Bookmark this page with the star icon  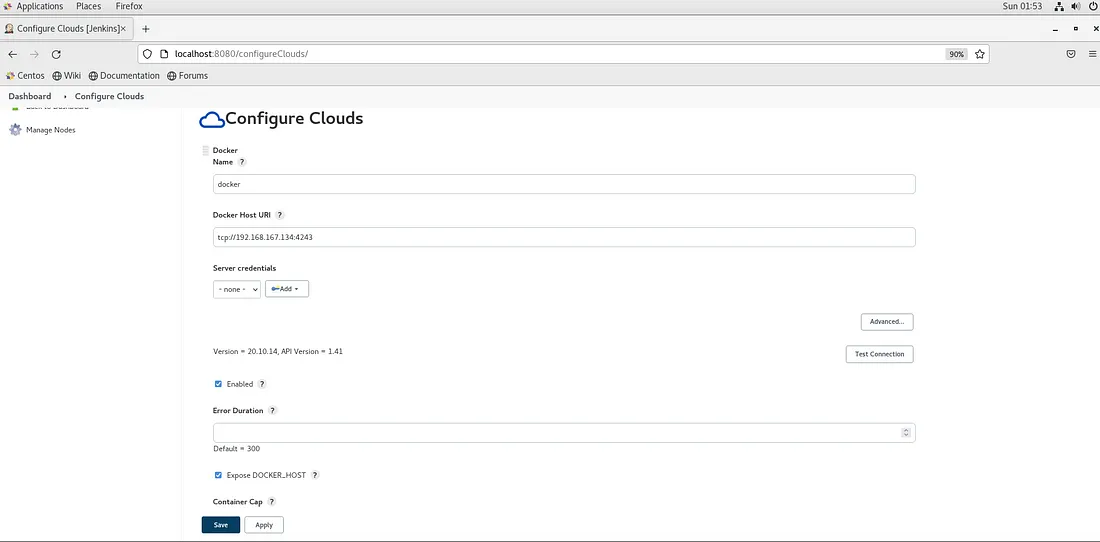(x=979, y=54)
